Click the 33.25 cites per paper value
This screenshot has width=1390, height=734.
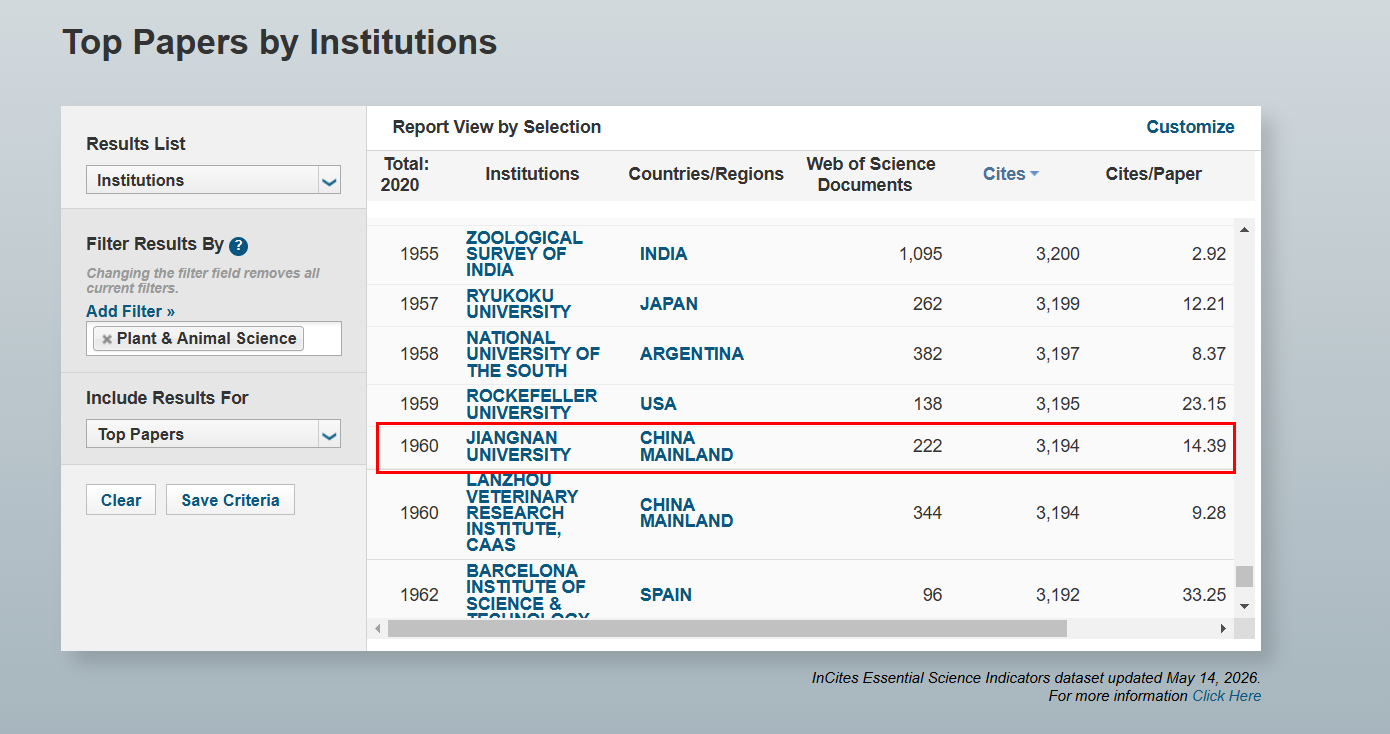(1204, 595)
